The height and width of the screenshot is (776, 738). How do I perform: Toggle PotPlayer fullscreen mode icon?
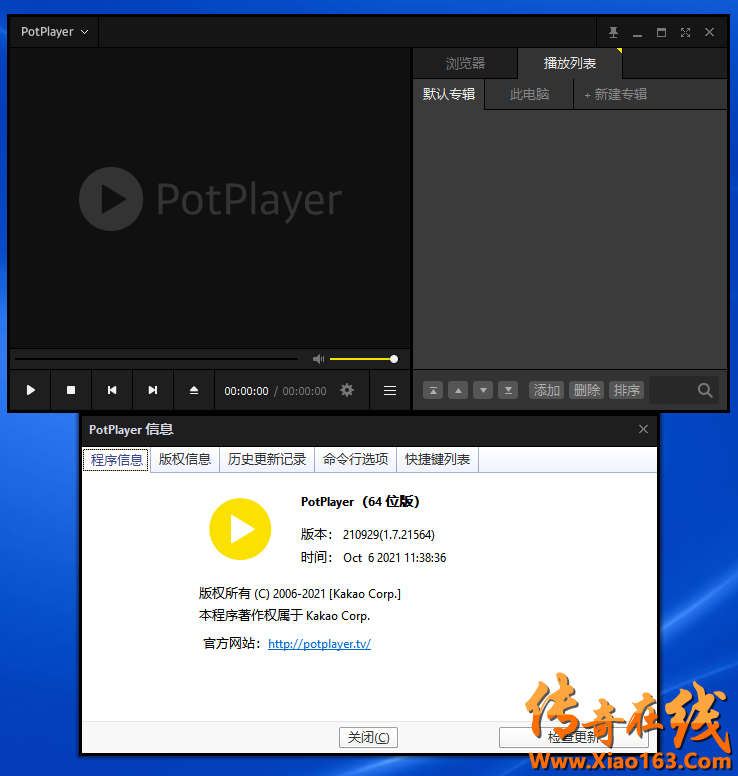pos(686,32)
